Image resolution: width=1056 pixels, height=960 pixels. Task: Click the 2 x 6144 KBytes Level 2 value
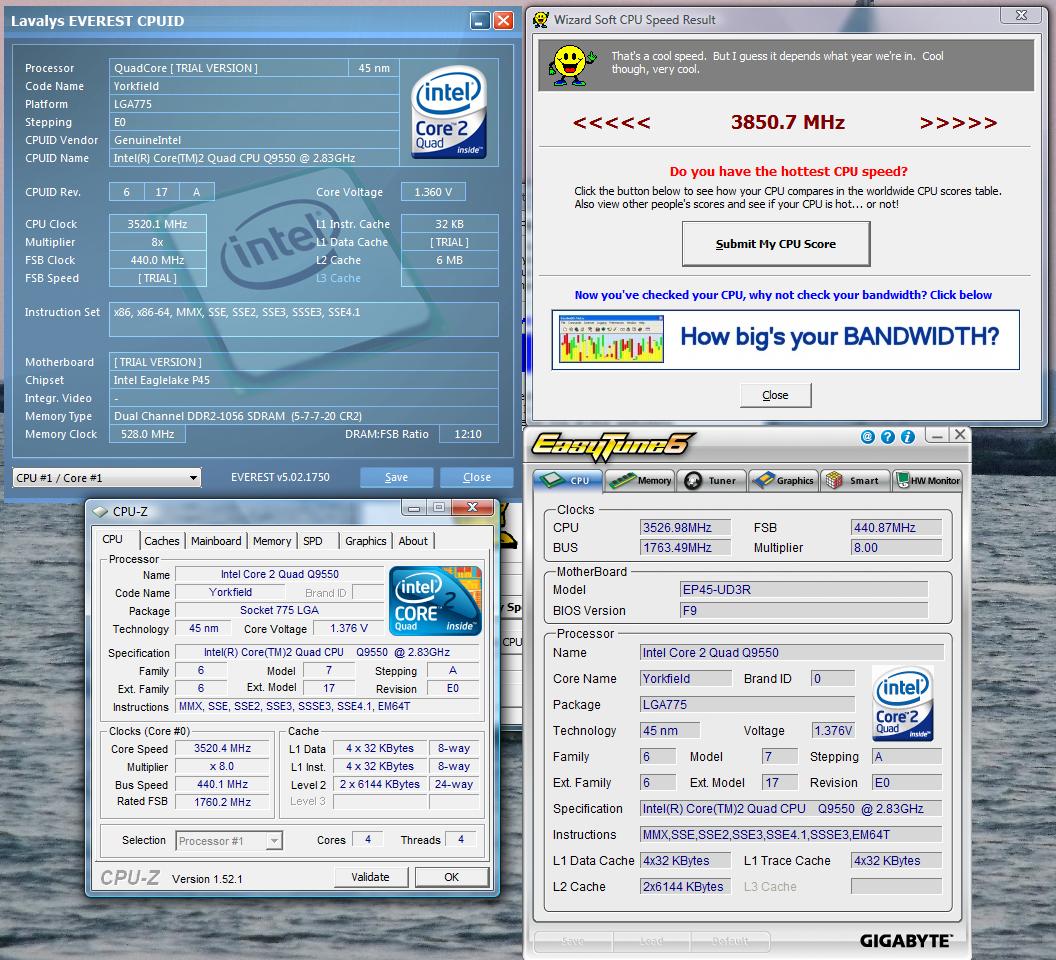point(380,785)
